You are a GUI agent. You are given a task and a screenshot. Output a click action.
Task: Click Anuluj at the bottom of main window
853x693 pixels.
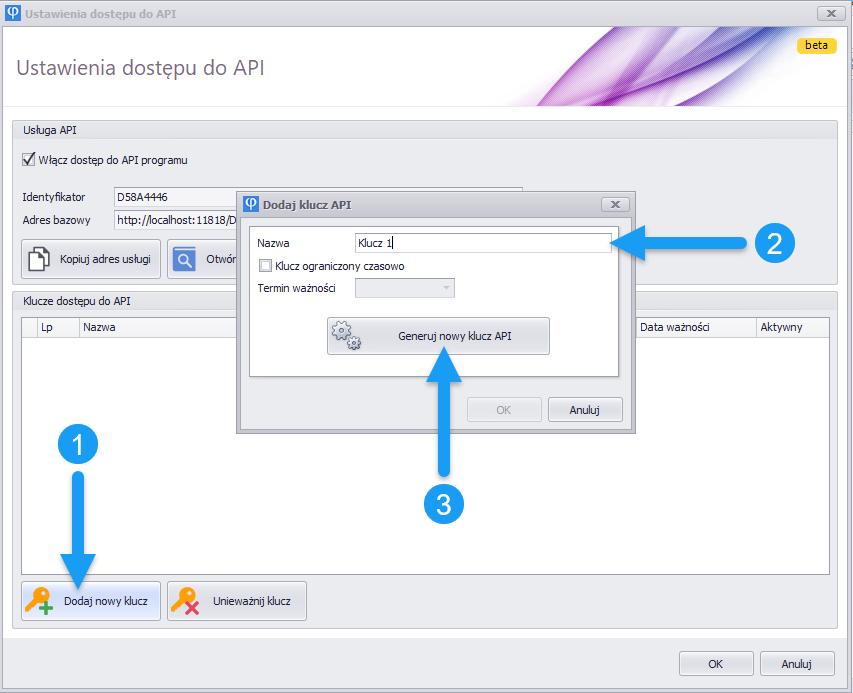pyautogui.click(x=796, y=663)
